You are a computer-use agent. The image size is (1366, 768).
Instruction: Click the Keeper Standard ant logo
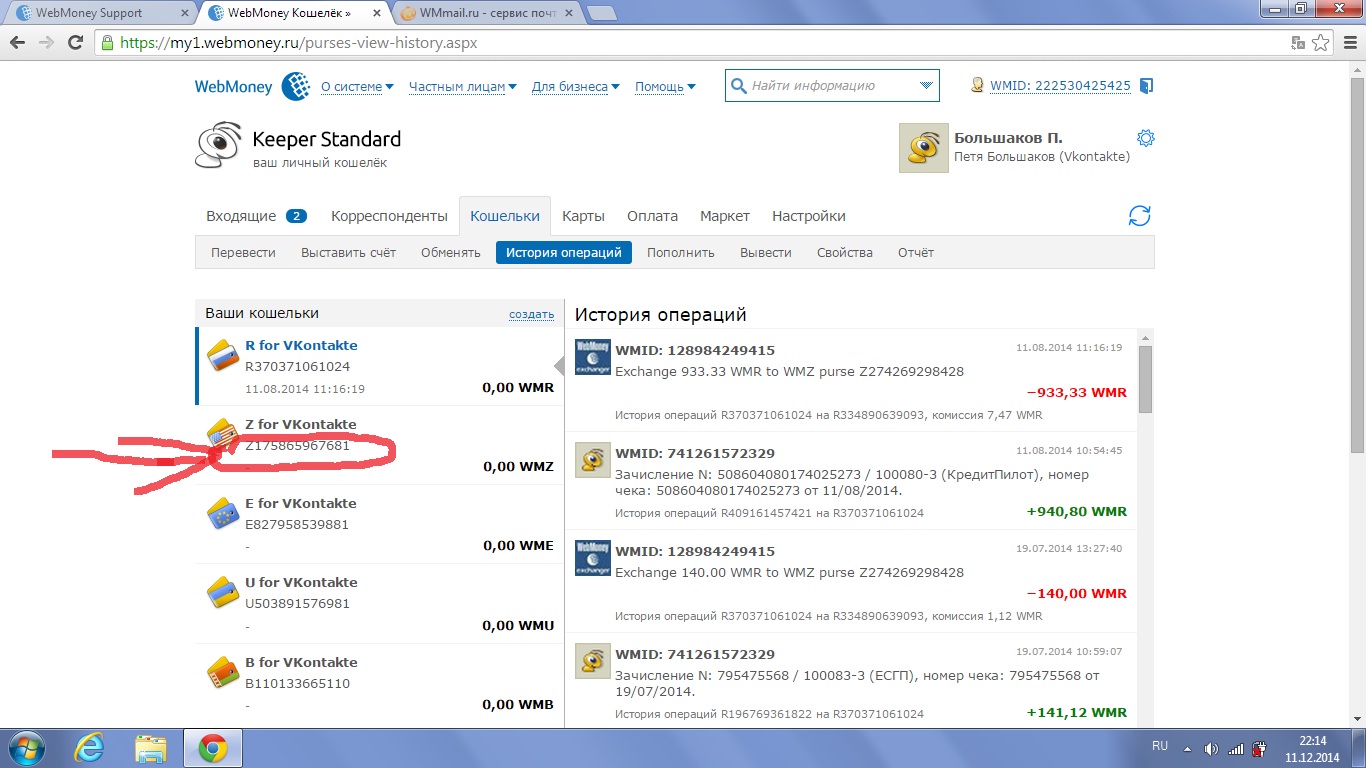pyautogui.click(x=219, y=146)
